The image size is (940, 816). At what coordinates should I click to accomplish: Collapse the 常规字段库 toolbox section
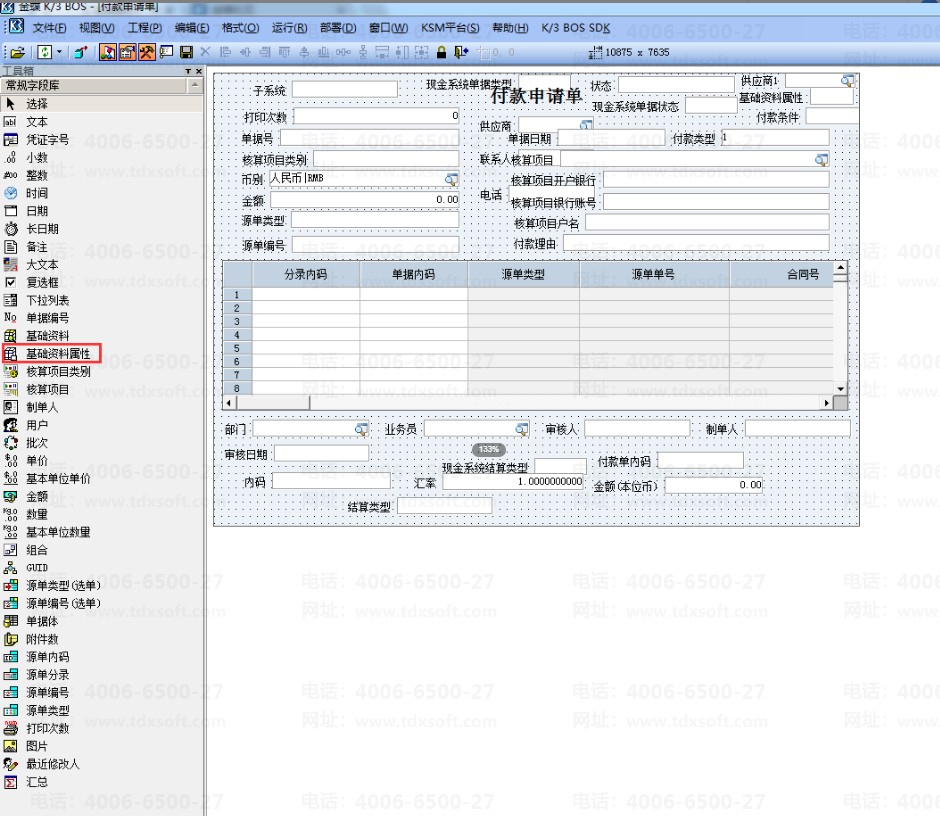click(195, 86)
